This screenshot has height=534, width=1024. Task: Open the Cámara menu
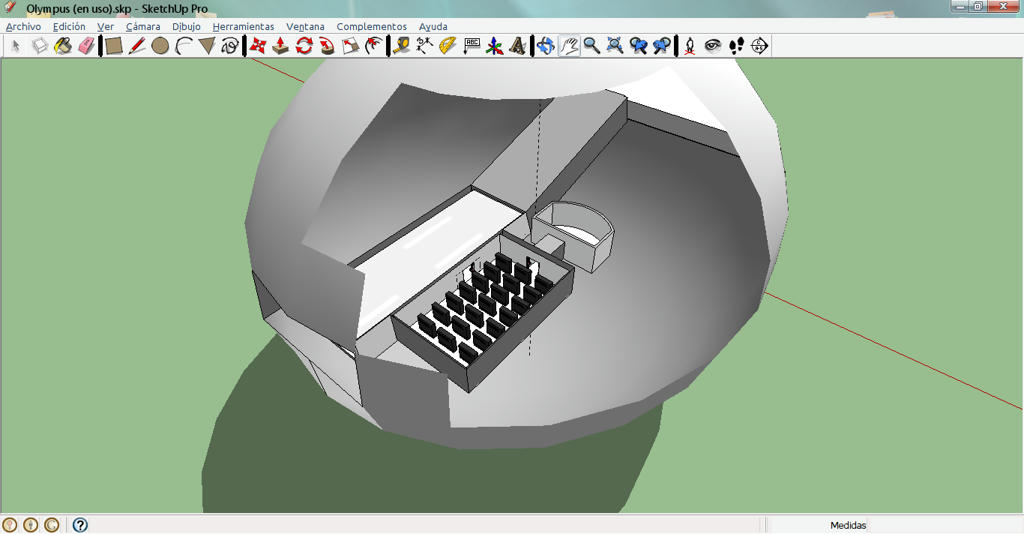pos(143,27)
